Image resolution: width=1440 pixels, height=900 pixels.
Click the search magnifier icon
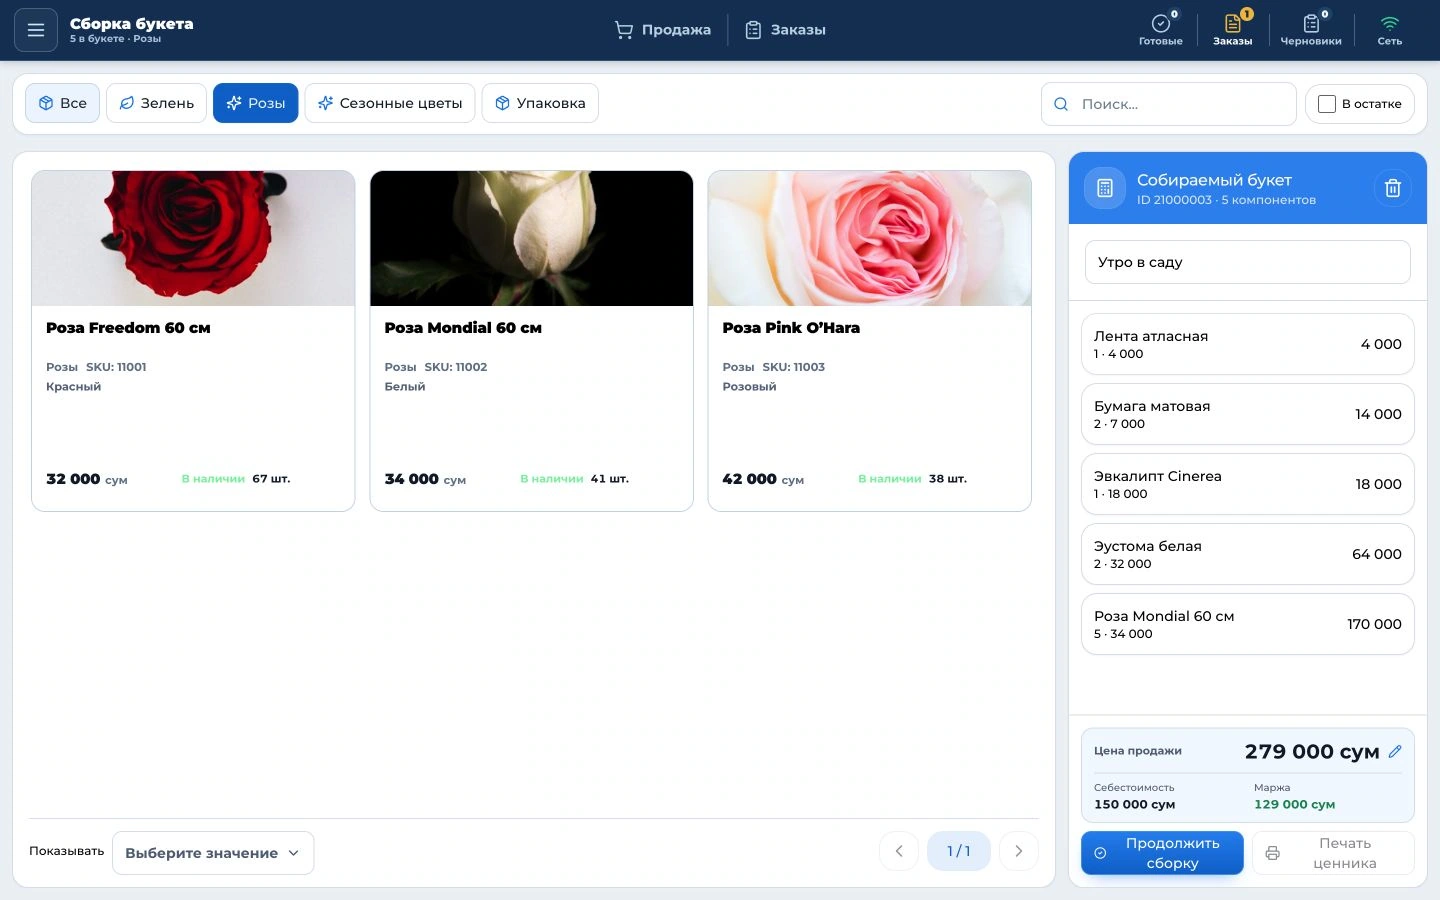[1062, 104]
